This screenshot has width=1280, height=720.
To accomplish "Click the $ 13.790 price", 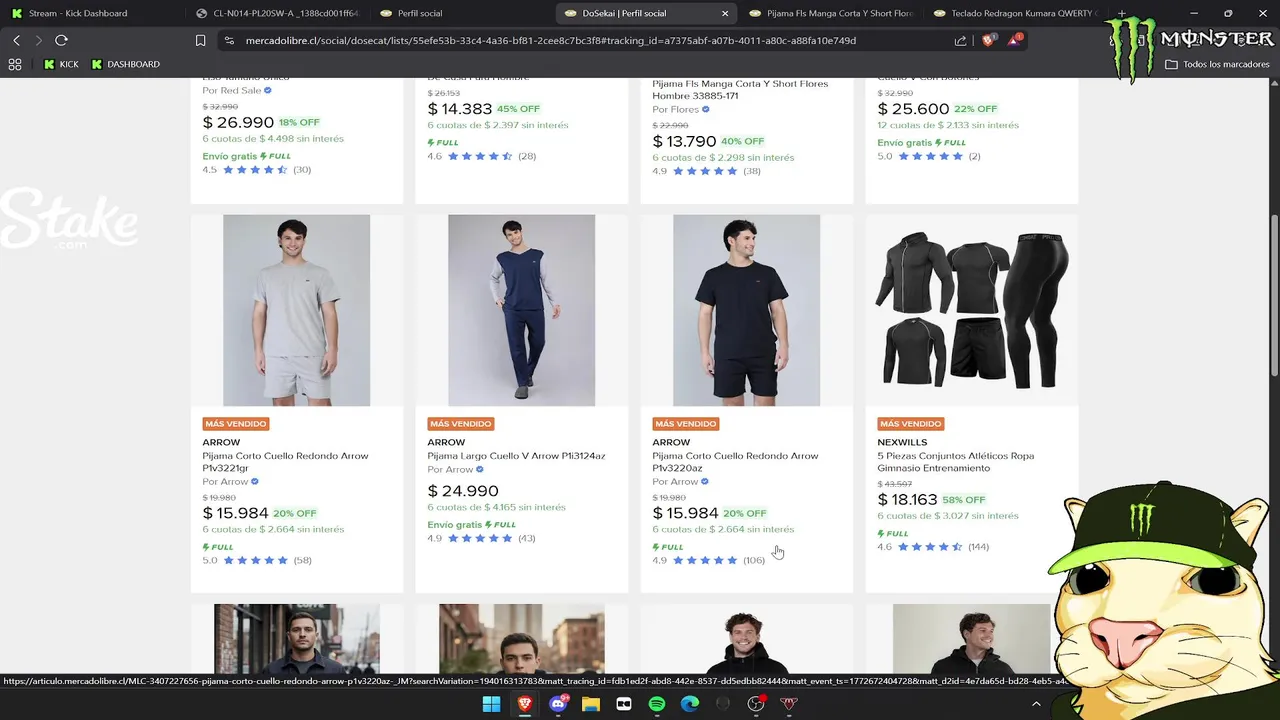I will (x=685, y=142).
